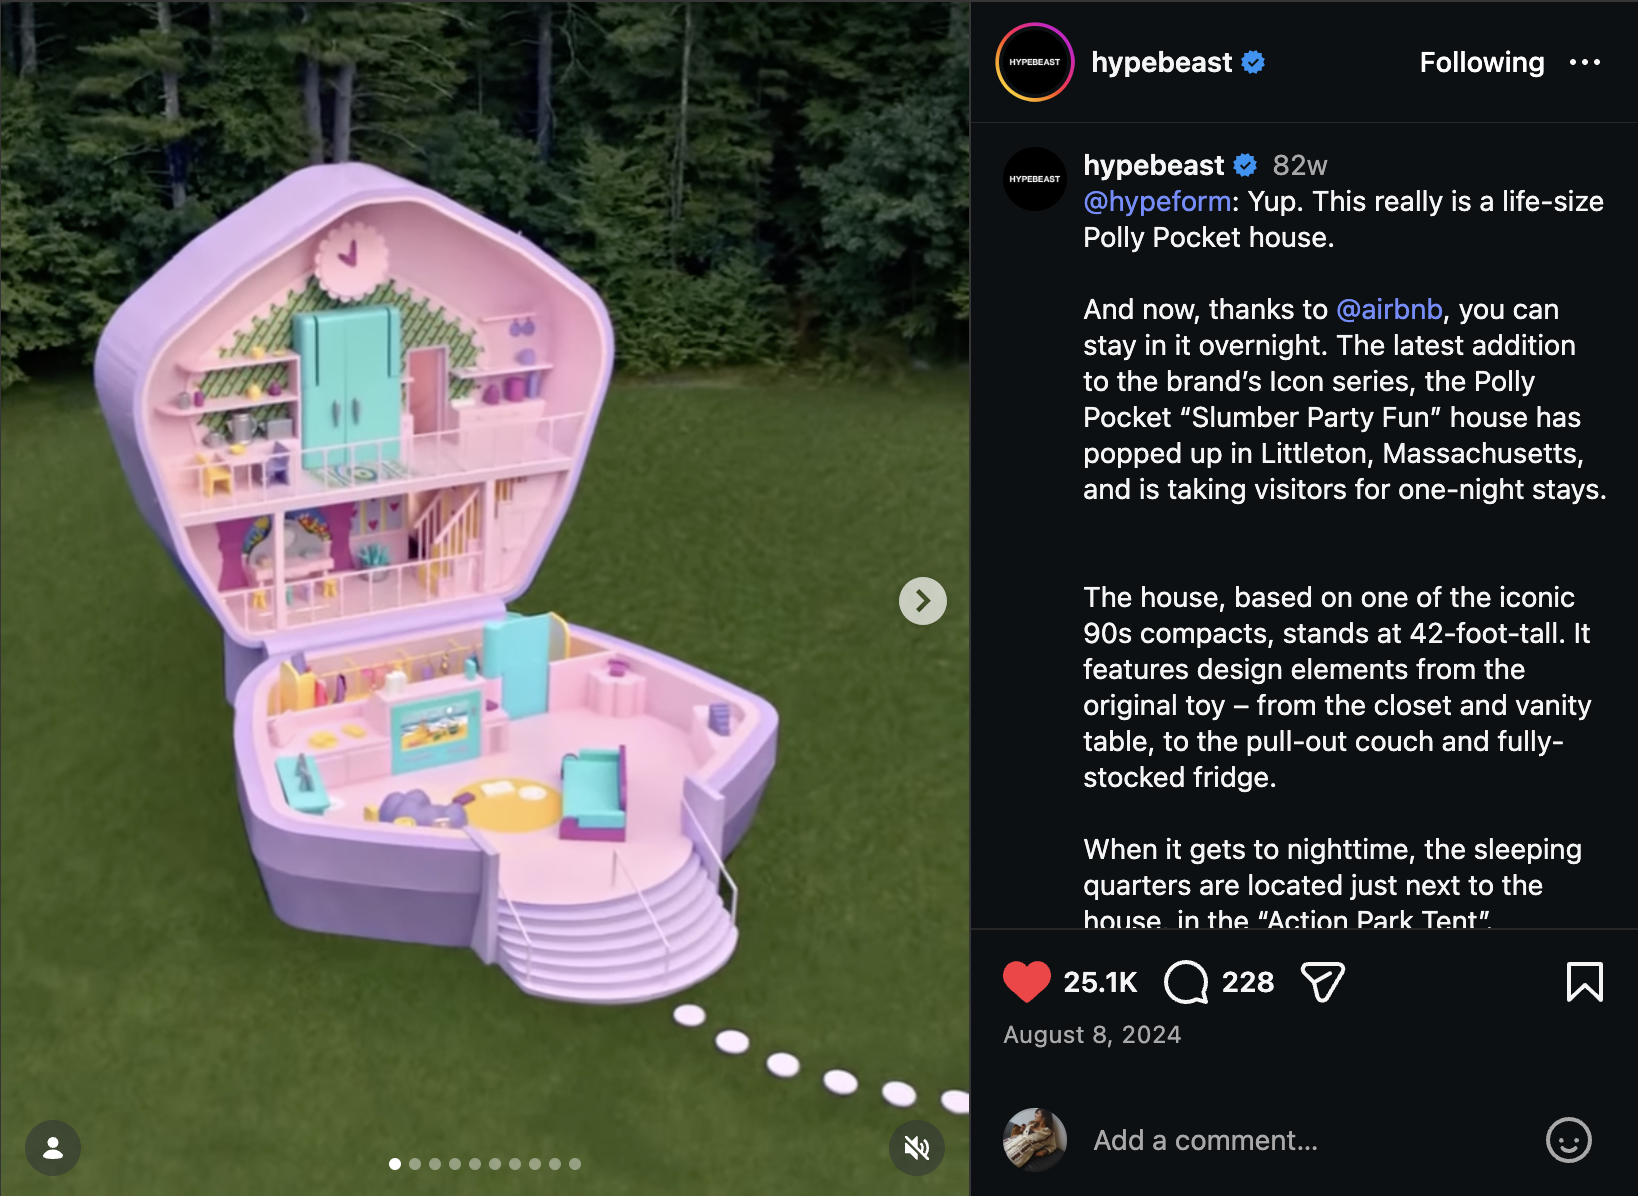This screenshot has width=1638, height=1196.
Task: Open comments via speech bubble icon
Action: 1186,982
